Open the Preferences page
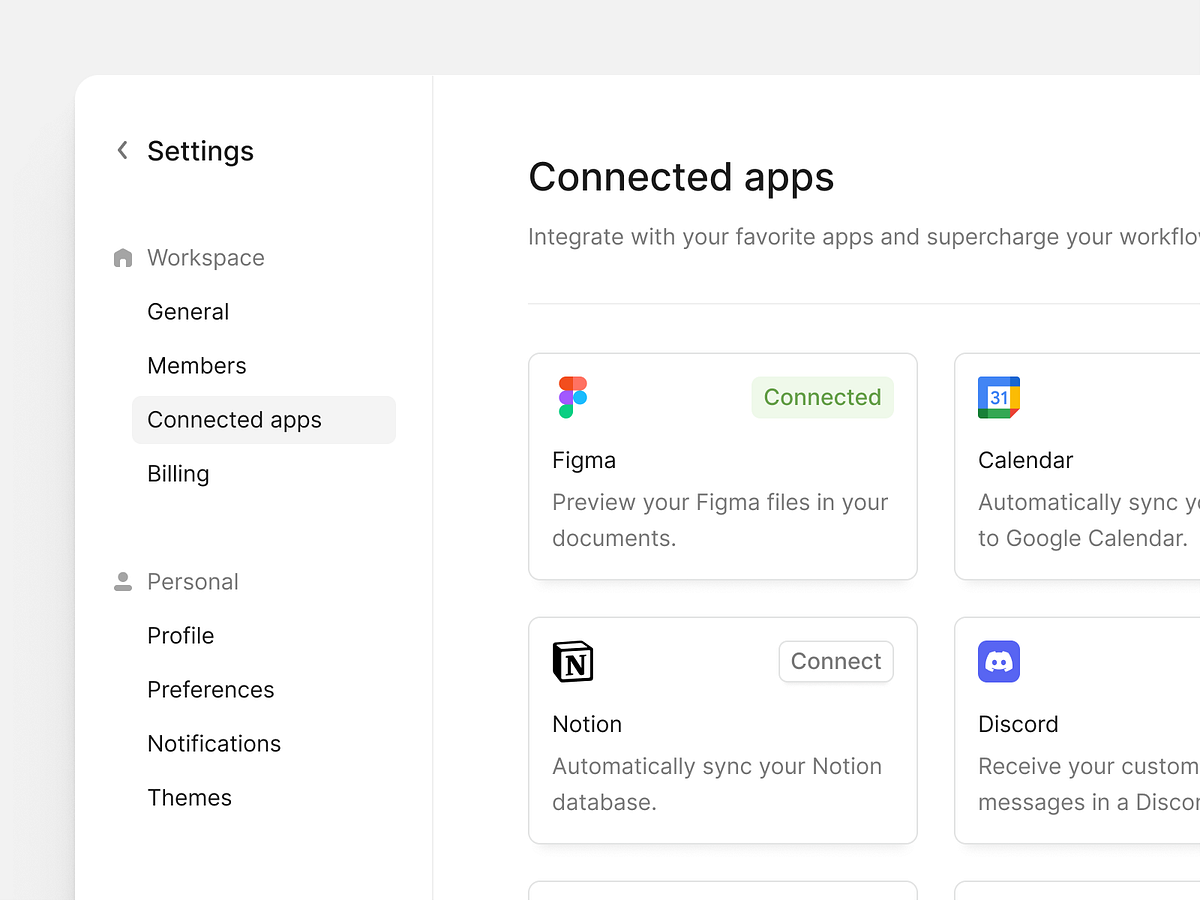 point(210,690)
